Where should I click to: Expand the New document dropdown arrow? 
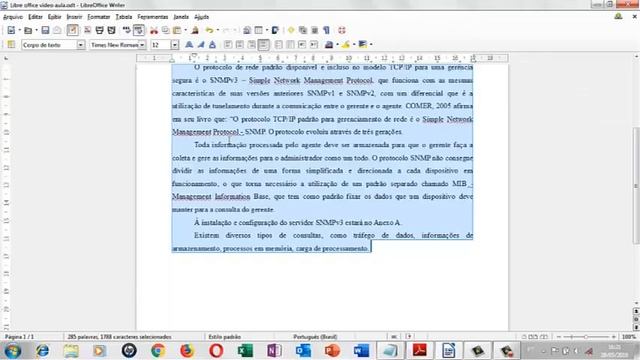[x=19, y=30]
